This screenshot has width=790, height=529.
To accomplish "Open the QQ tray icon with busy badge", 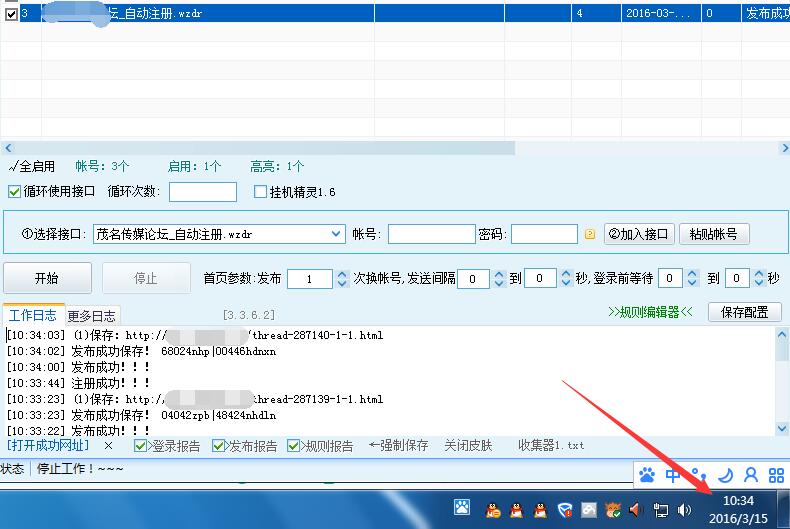I will [x=493, y=510].
